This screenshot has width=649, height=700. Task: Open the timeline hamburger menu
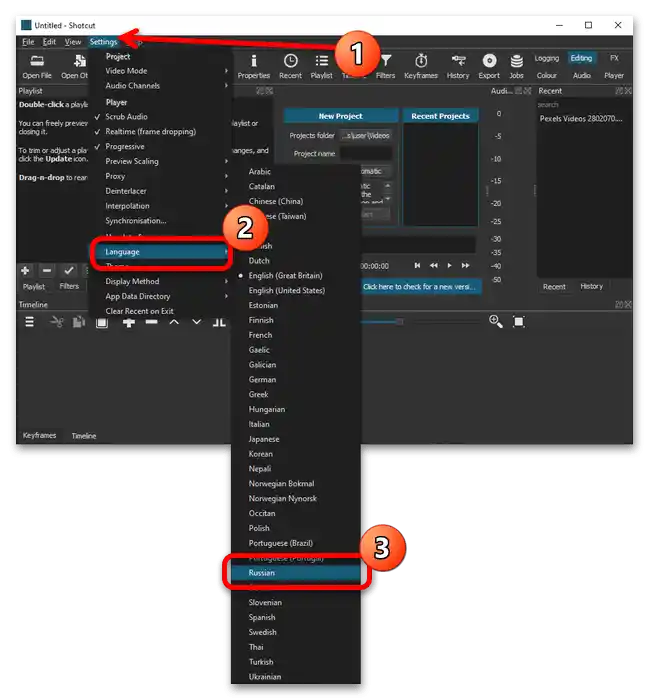29,322
